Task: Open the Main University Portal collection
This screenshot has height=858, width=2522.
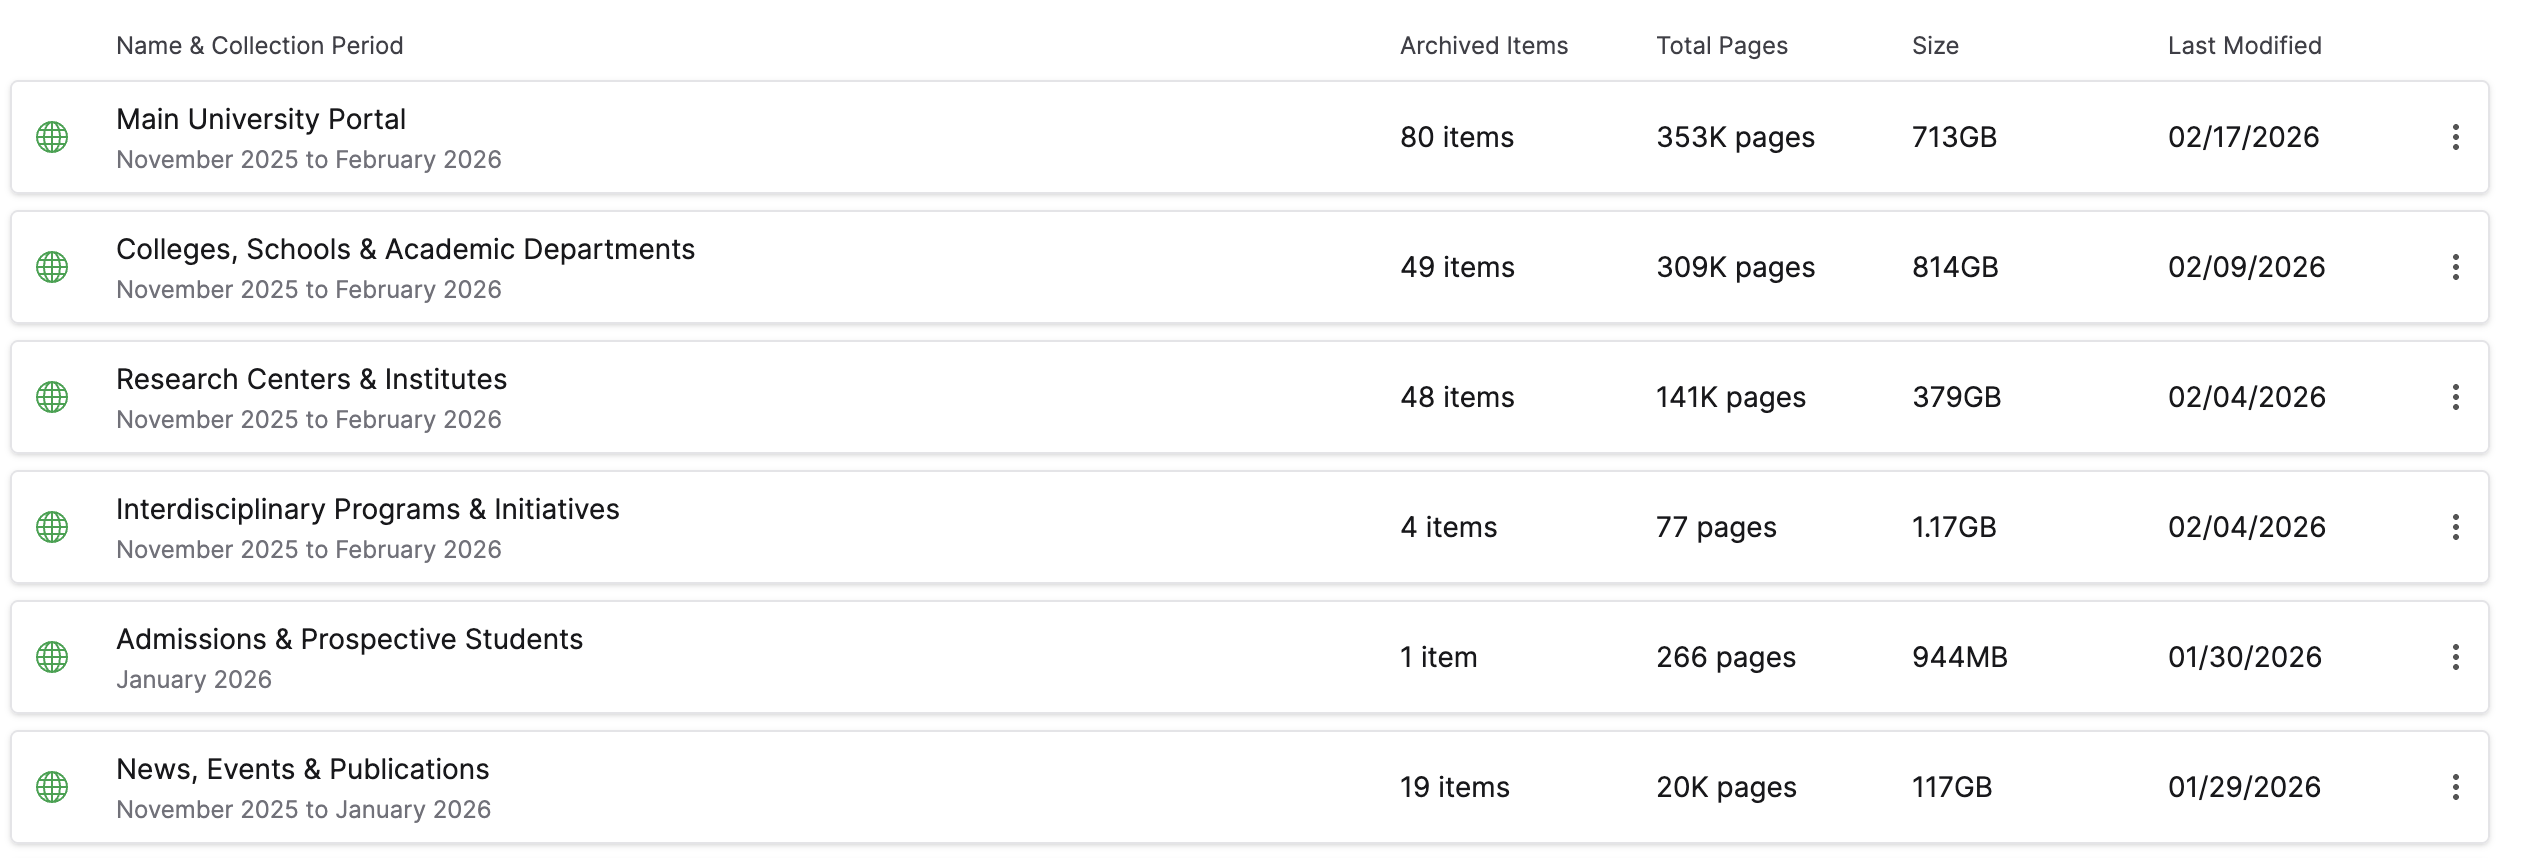Action: click(x=261, y=119)
